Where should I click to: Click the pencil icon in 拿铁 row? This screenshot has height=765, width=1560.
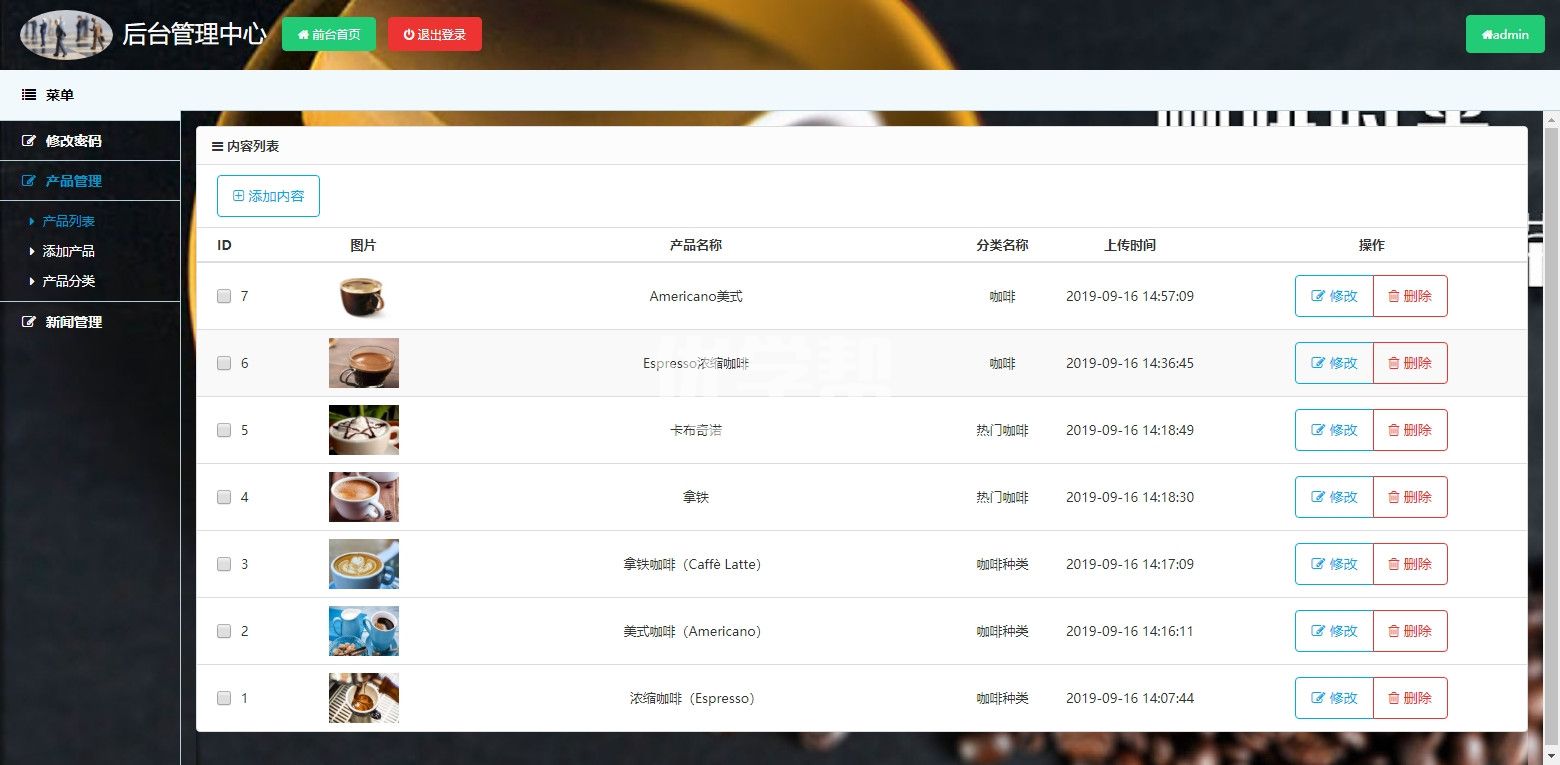tap(1318, 497)
